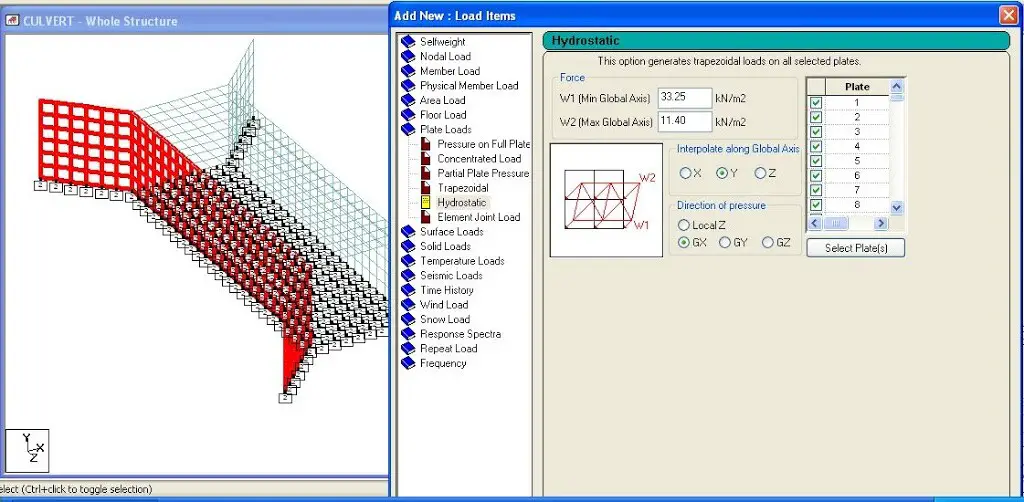Click the Time History book icon
This screenshot has width=1024, height=502.
(x=408, y=290)
